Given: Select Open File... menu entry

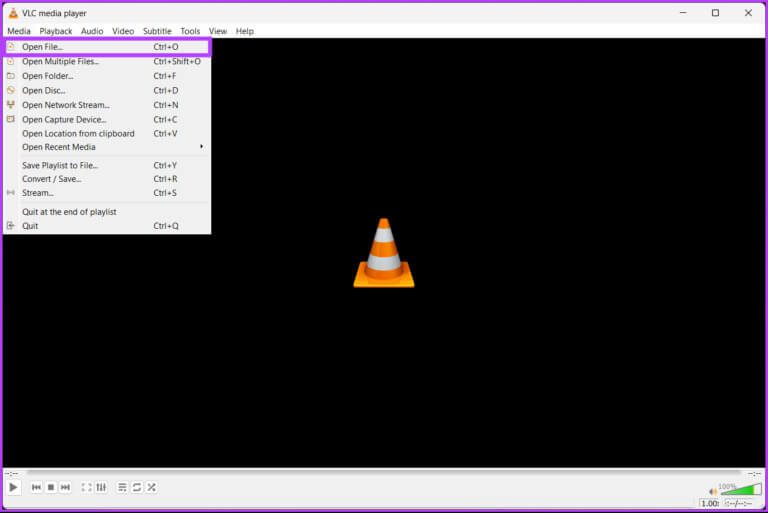Looking at the screenshot, I should tap(42, 47).
